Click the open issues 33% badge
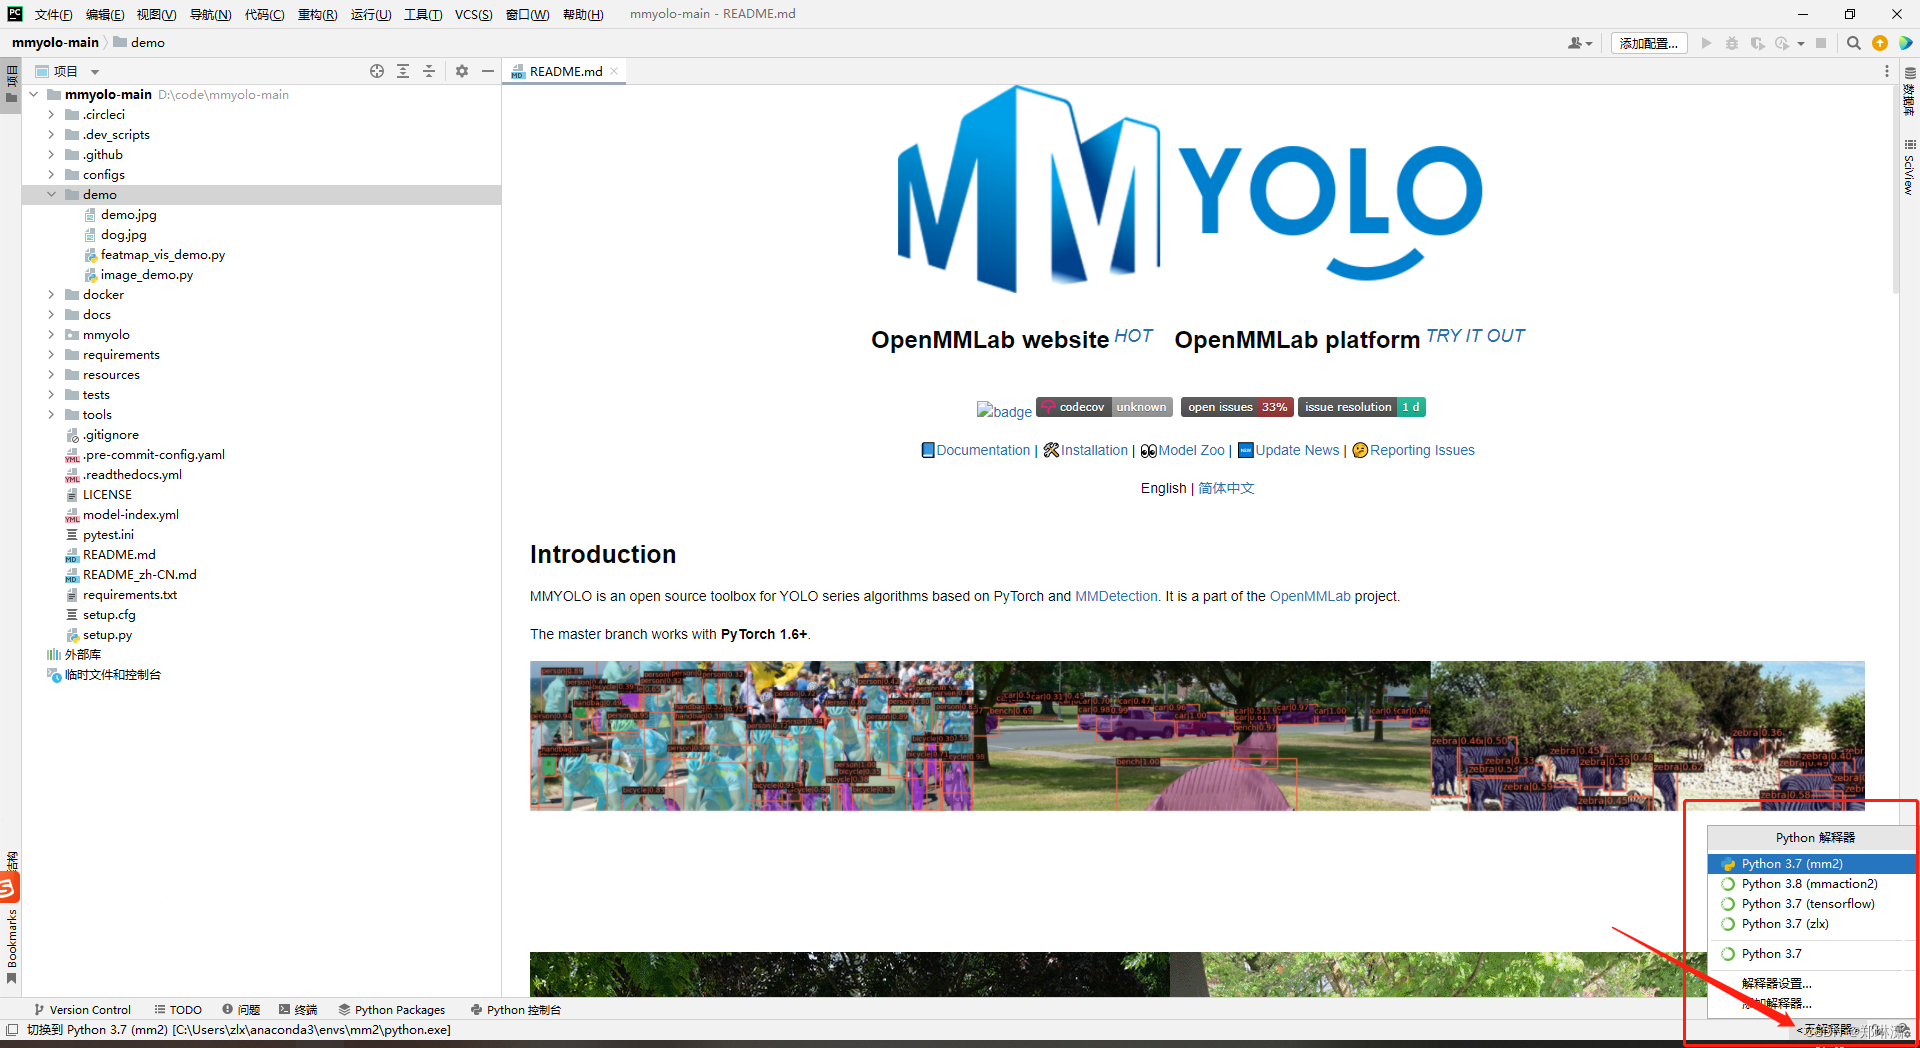This screenshot has width=1920, height=1048. coord(1236,407)
